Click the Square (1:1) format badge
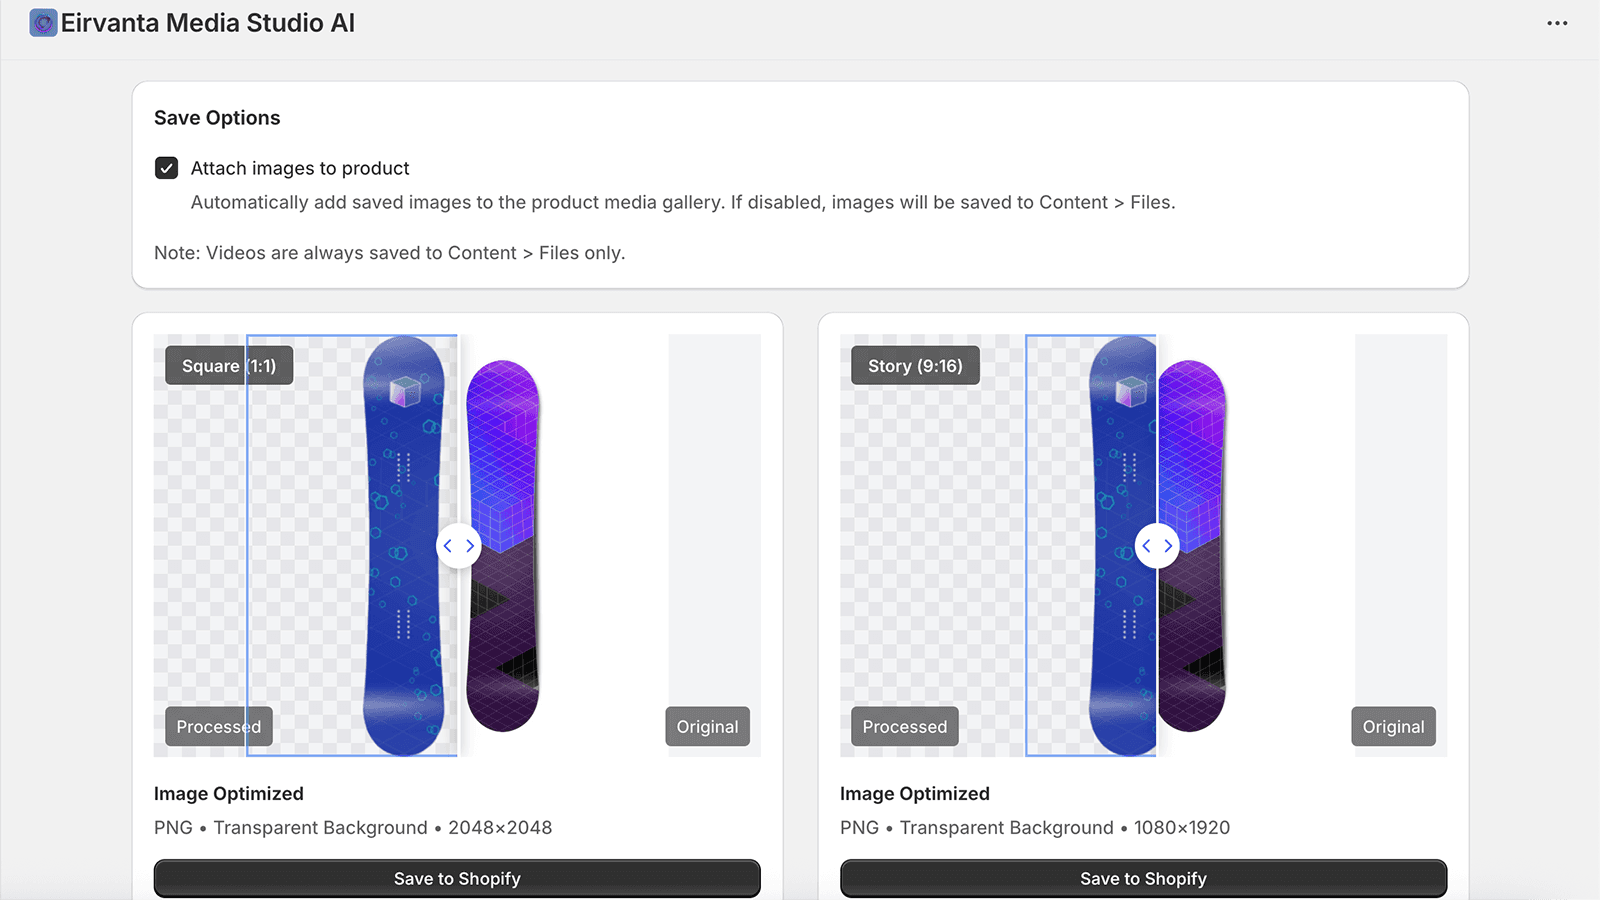This screenshot has height=900, width=1600. pyautogui.click(x=228, y=366)
